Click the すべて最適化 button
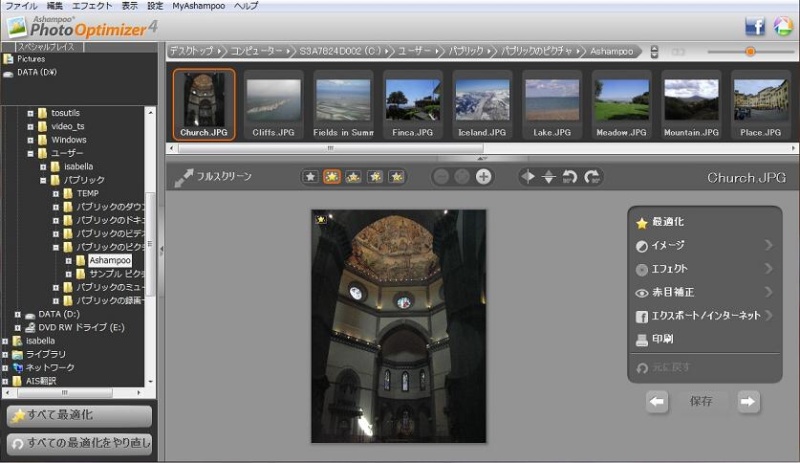 coord(80,415)
